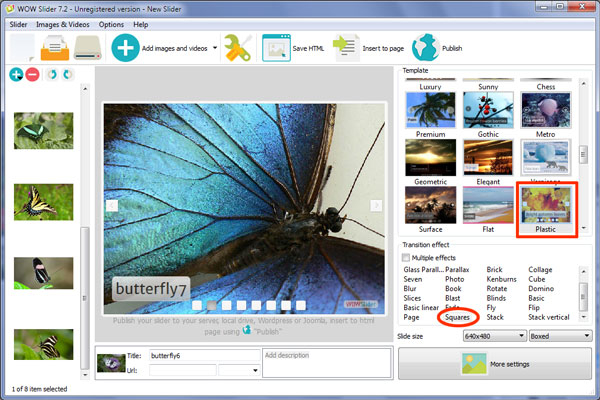
Task: Choose the Cube transition effect
Action: [537, 279]
